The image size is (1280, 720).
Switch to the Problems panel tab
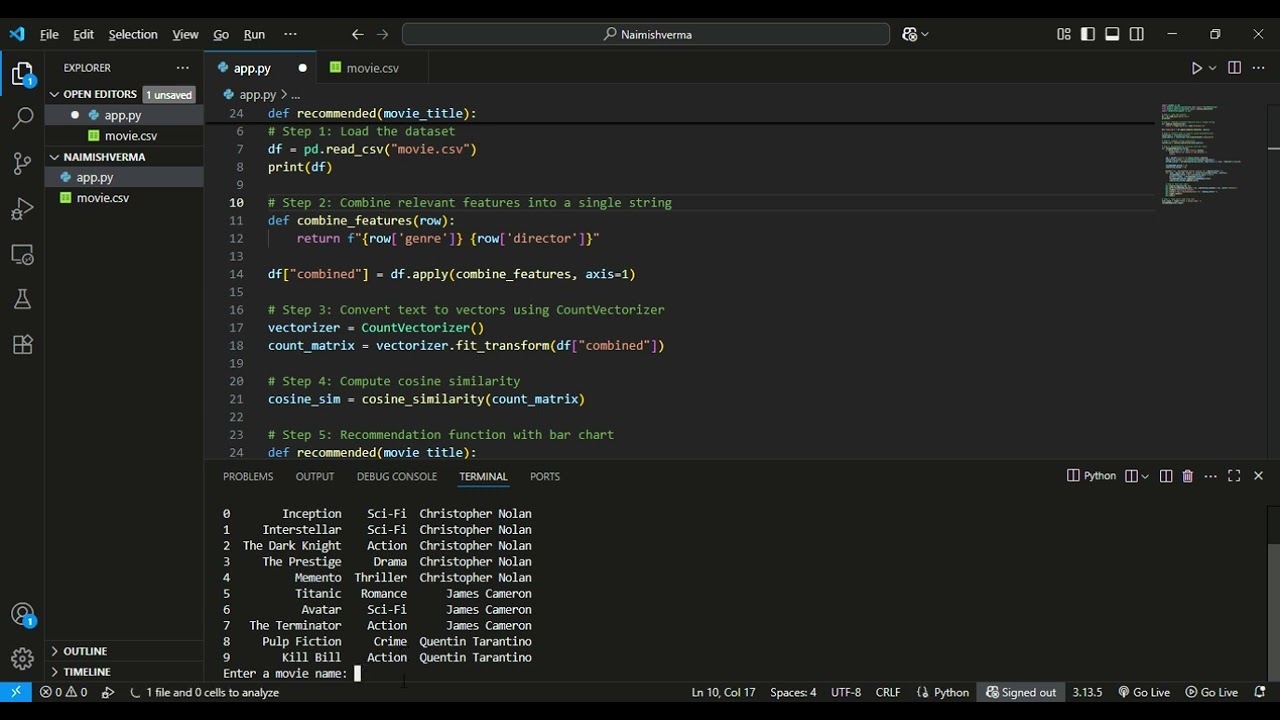pyautogui.click(x=248, y=476)
